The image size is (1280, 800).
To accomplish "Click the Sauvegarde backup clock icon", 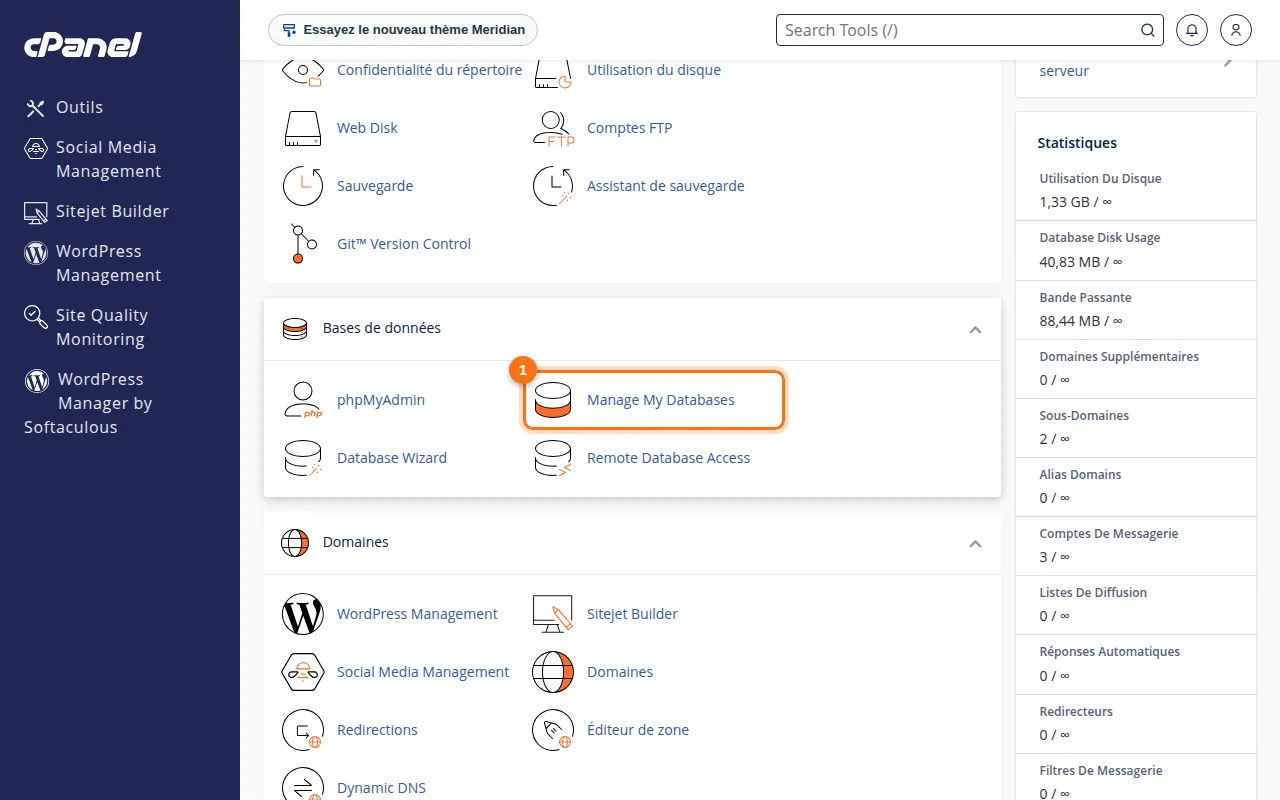I will [x=302, y=186].
